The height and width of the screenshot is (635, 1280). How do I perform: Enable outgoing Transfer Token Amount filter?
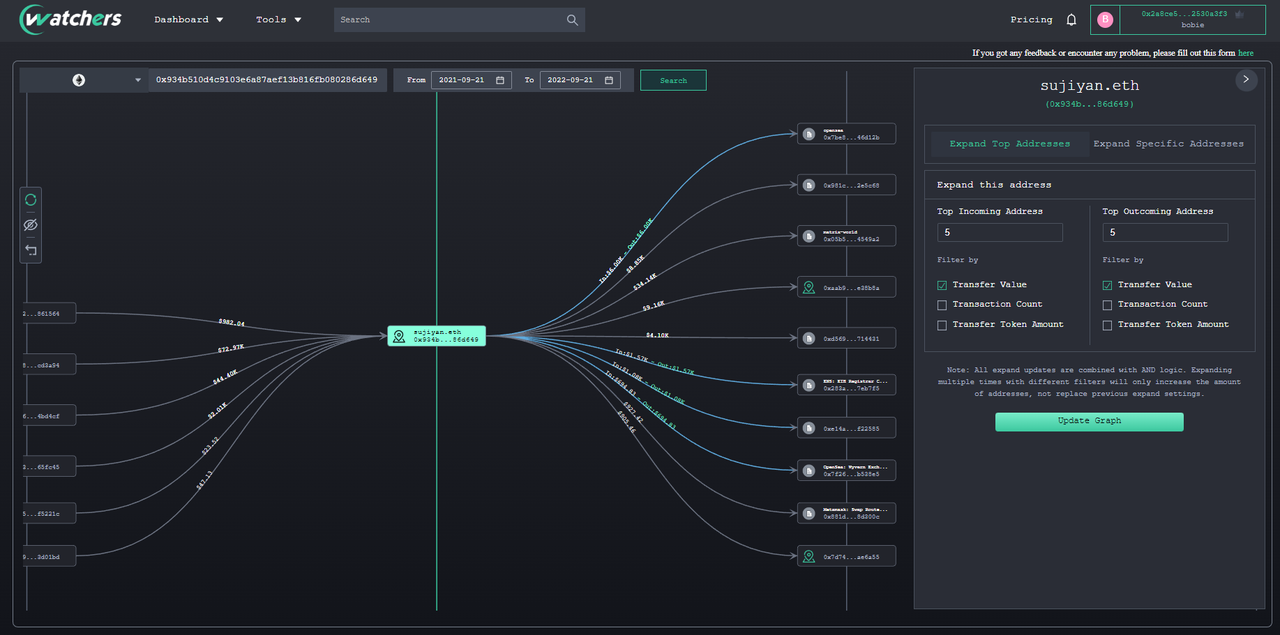1108,325
